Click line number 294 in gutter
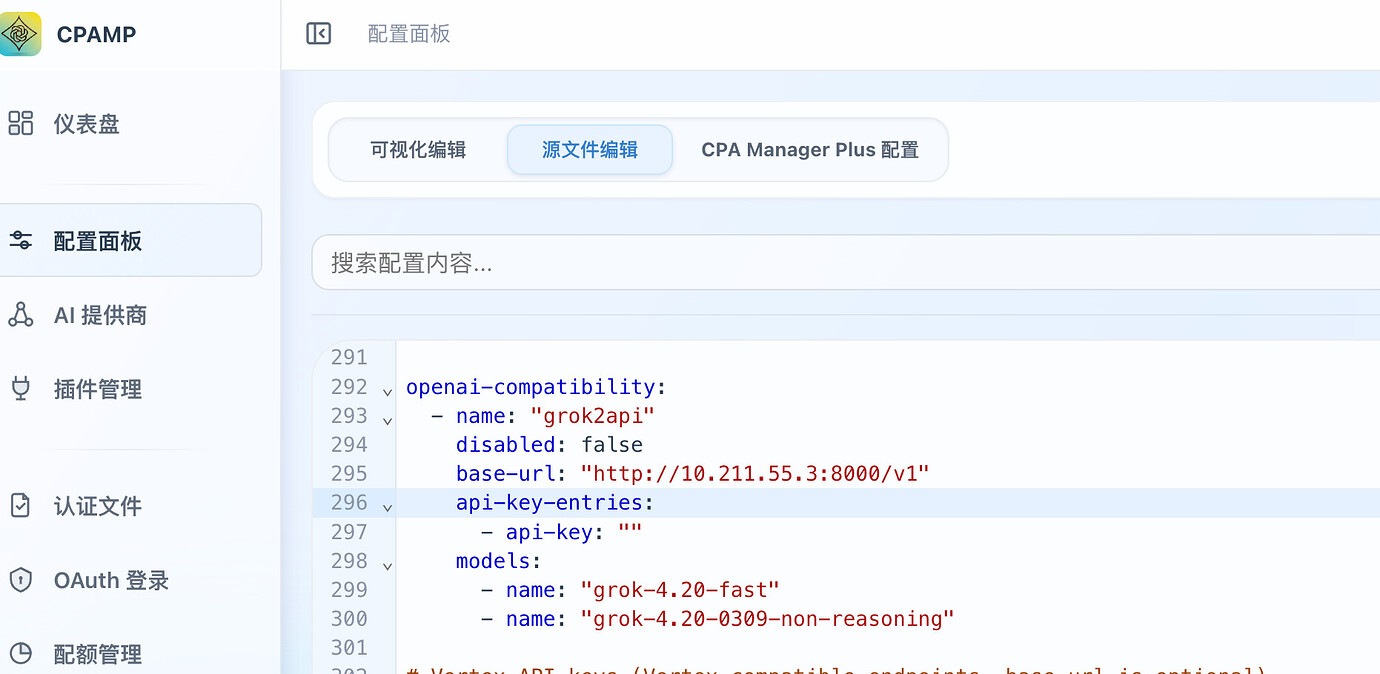The width and height of the screenshot is (1380, 674). (349, 444)
